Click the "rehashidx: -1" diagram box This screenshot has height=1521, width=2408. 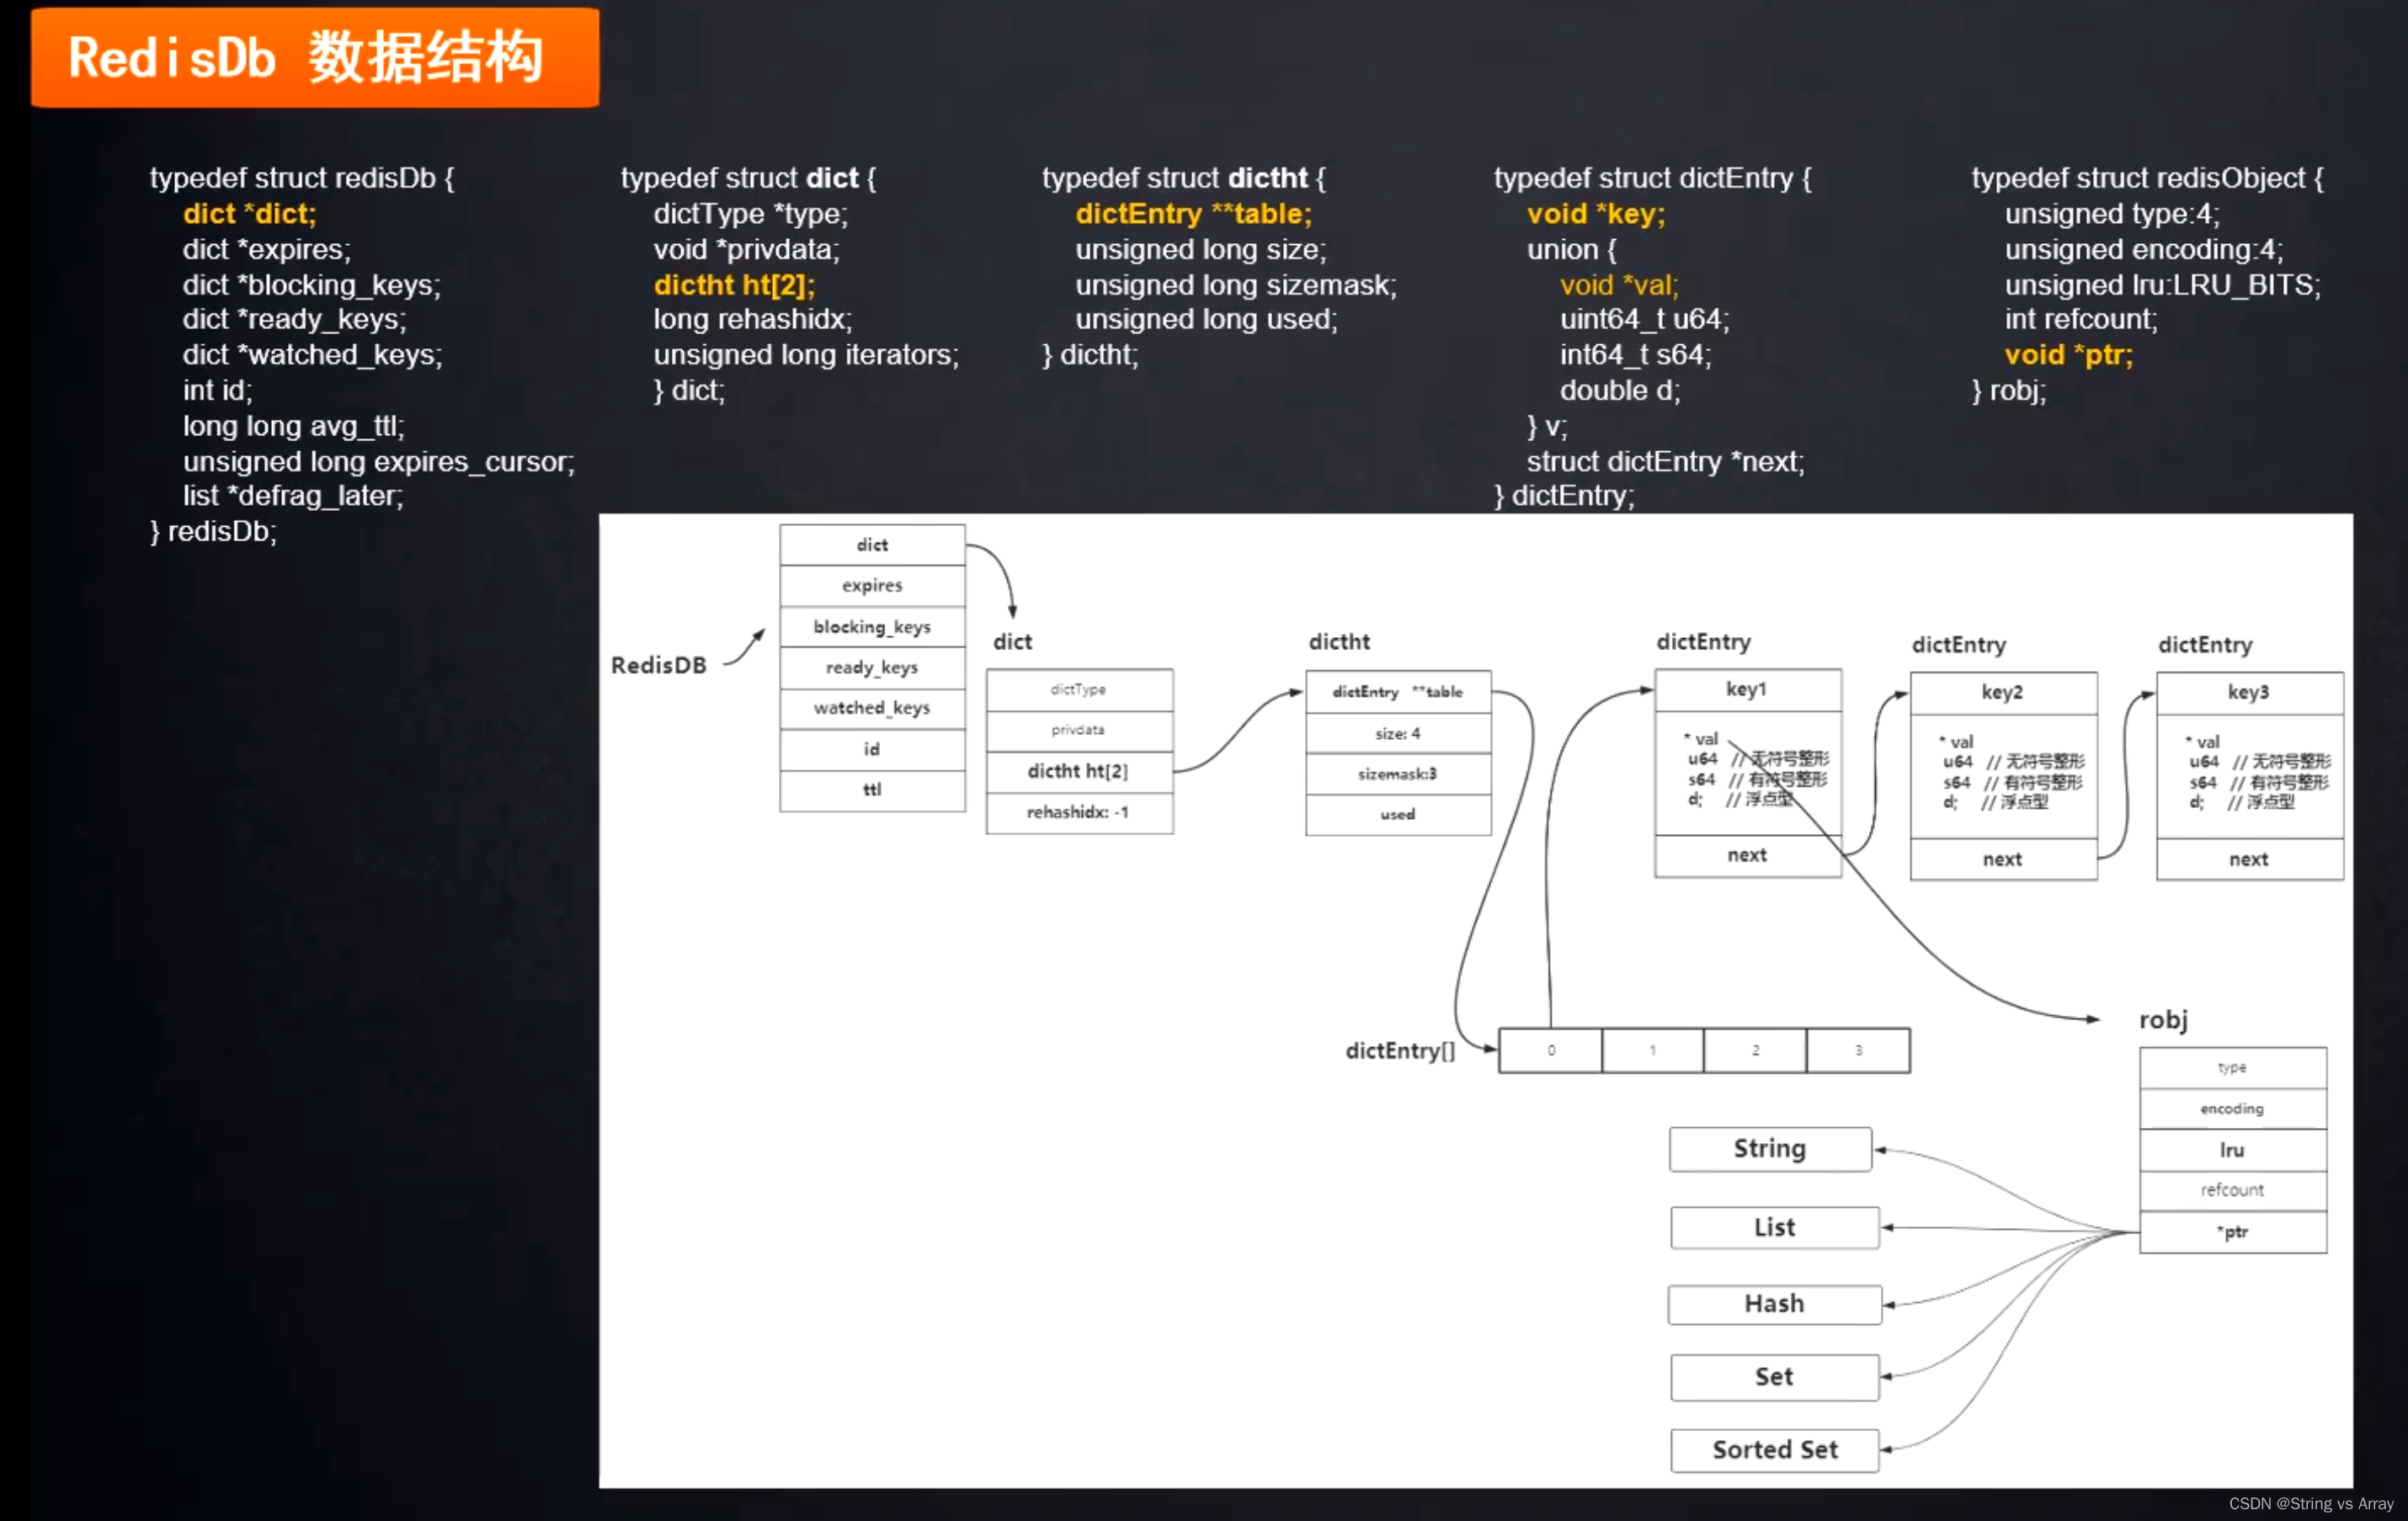click(1079, 813)
